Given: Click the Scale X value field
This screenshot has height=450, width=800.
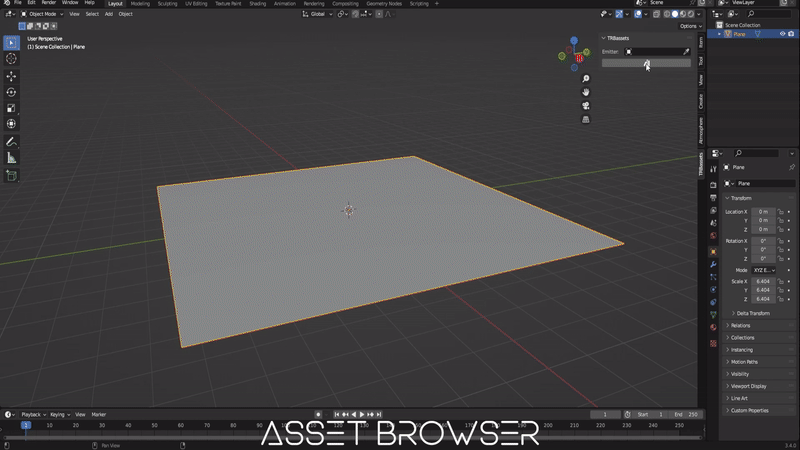Looking at the screenshot, I should coord(763,281).
